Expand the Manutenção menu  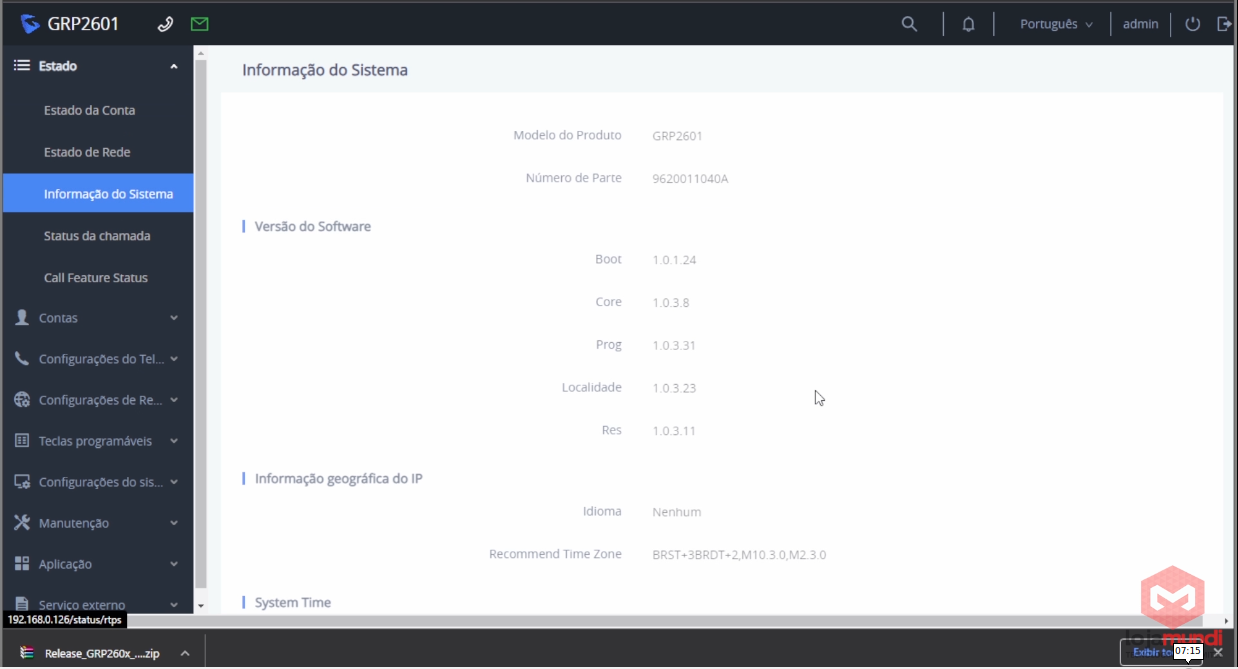pos(174,523)
